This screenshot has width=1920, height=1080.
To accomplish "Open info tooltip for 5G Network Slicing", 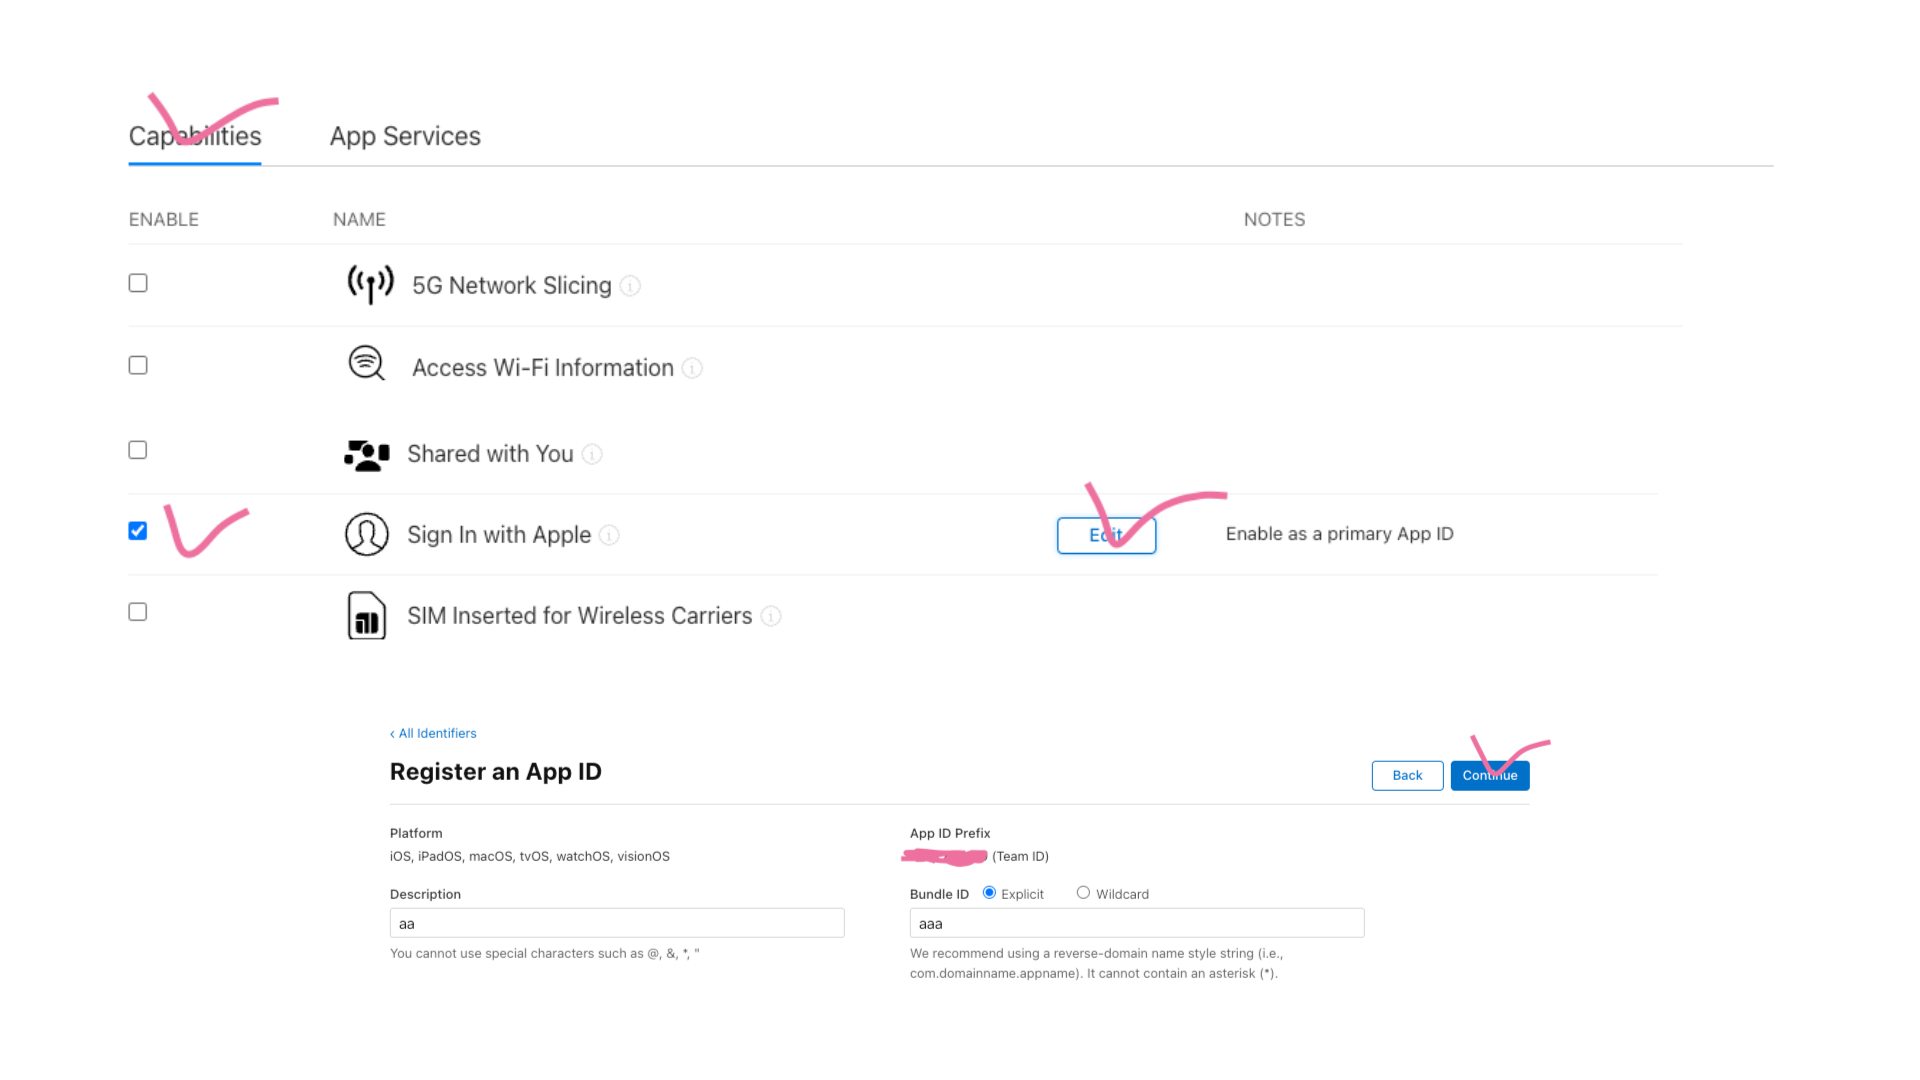I will click(630, 286).
